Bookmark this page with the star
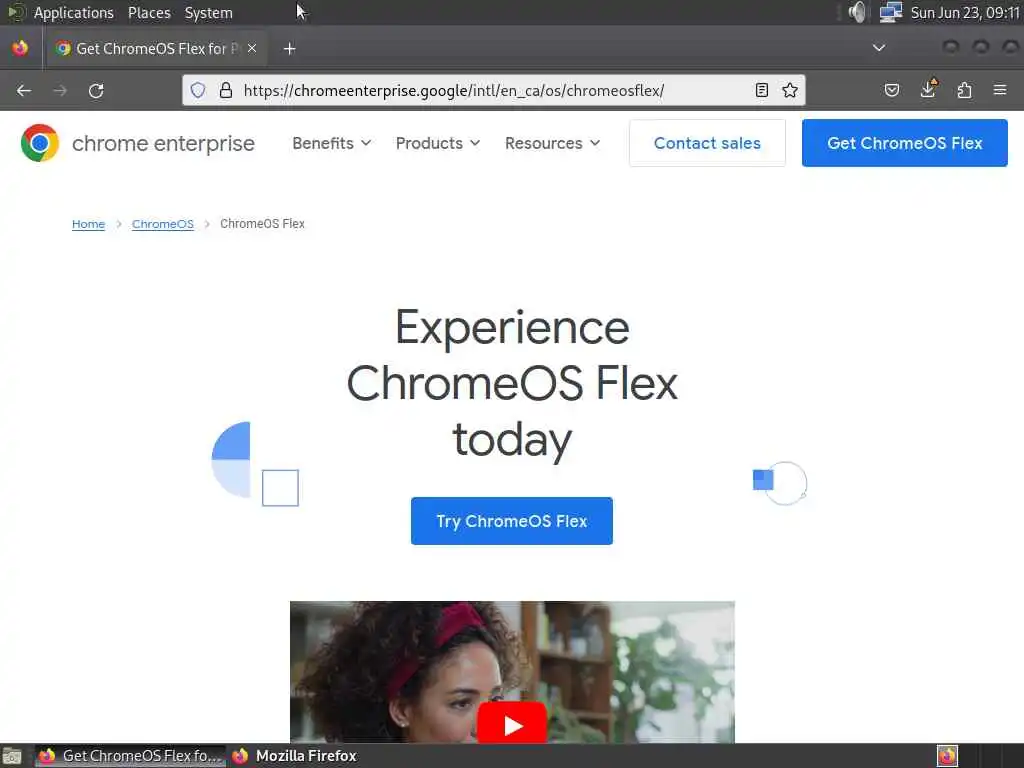Viewport: 1024px width, 768px height. [790, 90]
